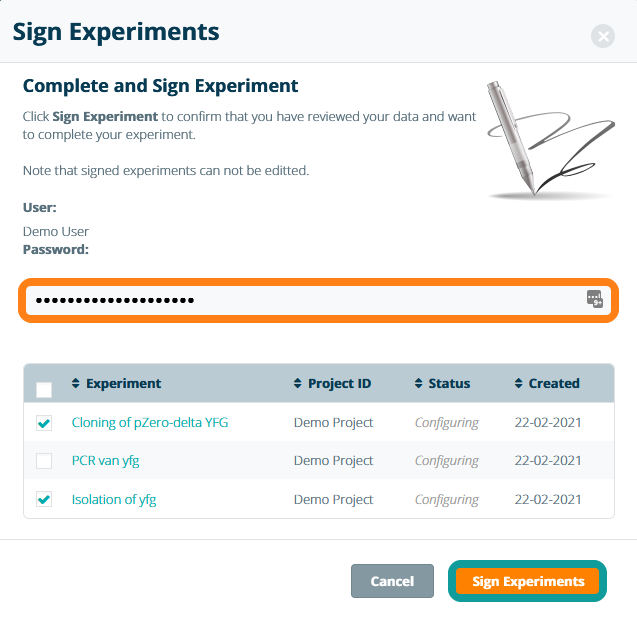This screenshot has width=637, height=620.
Task: Sort by Created column arrows
Action: click(519, 384)
